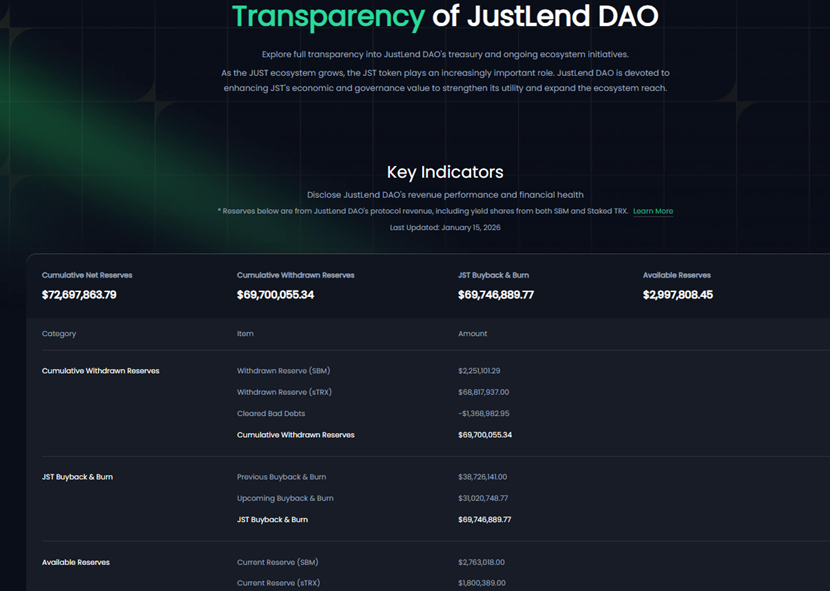Select the JST Buyback & Burn summary card

point(506,284)
